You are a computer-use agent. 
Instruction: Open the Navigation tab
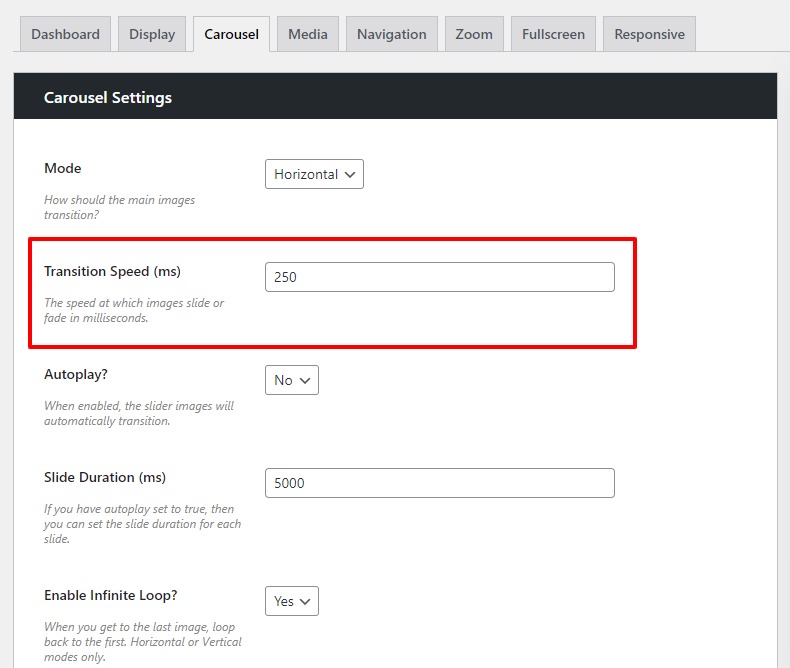pyautogui.click(x=391, y=34)
